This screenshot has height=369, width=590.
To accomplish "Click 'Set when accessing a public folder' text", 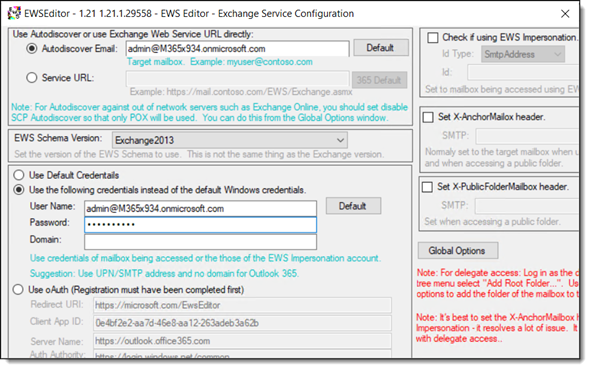I will tap(492, 222).
